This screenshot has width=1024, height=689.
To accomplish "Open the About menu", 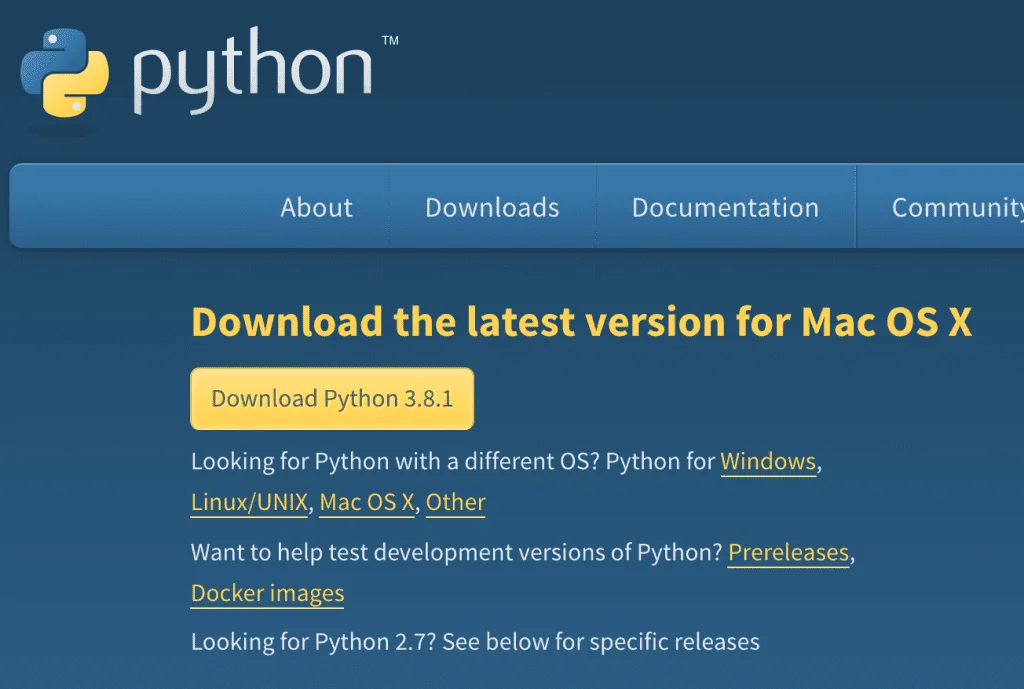I will click(316, 207).
